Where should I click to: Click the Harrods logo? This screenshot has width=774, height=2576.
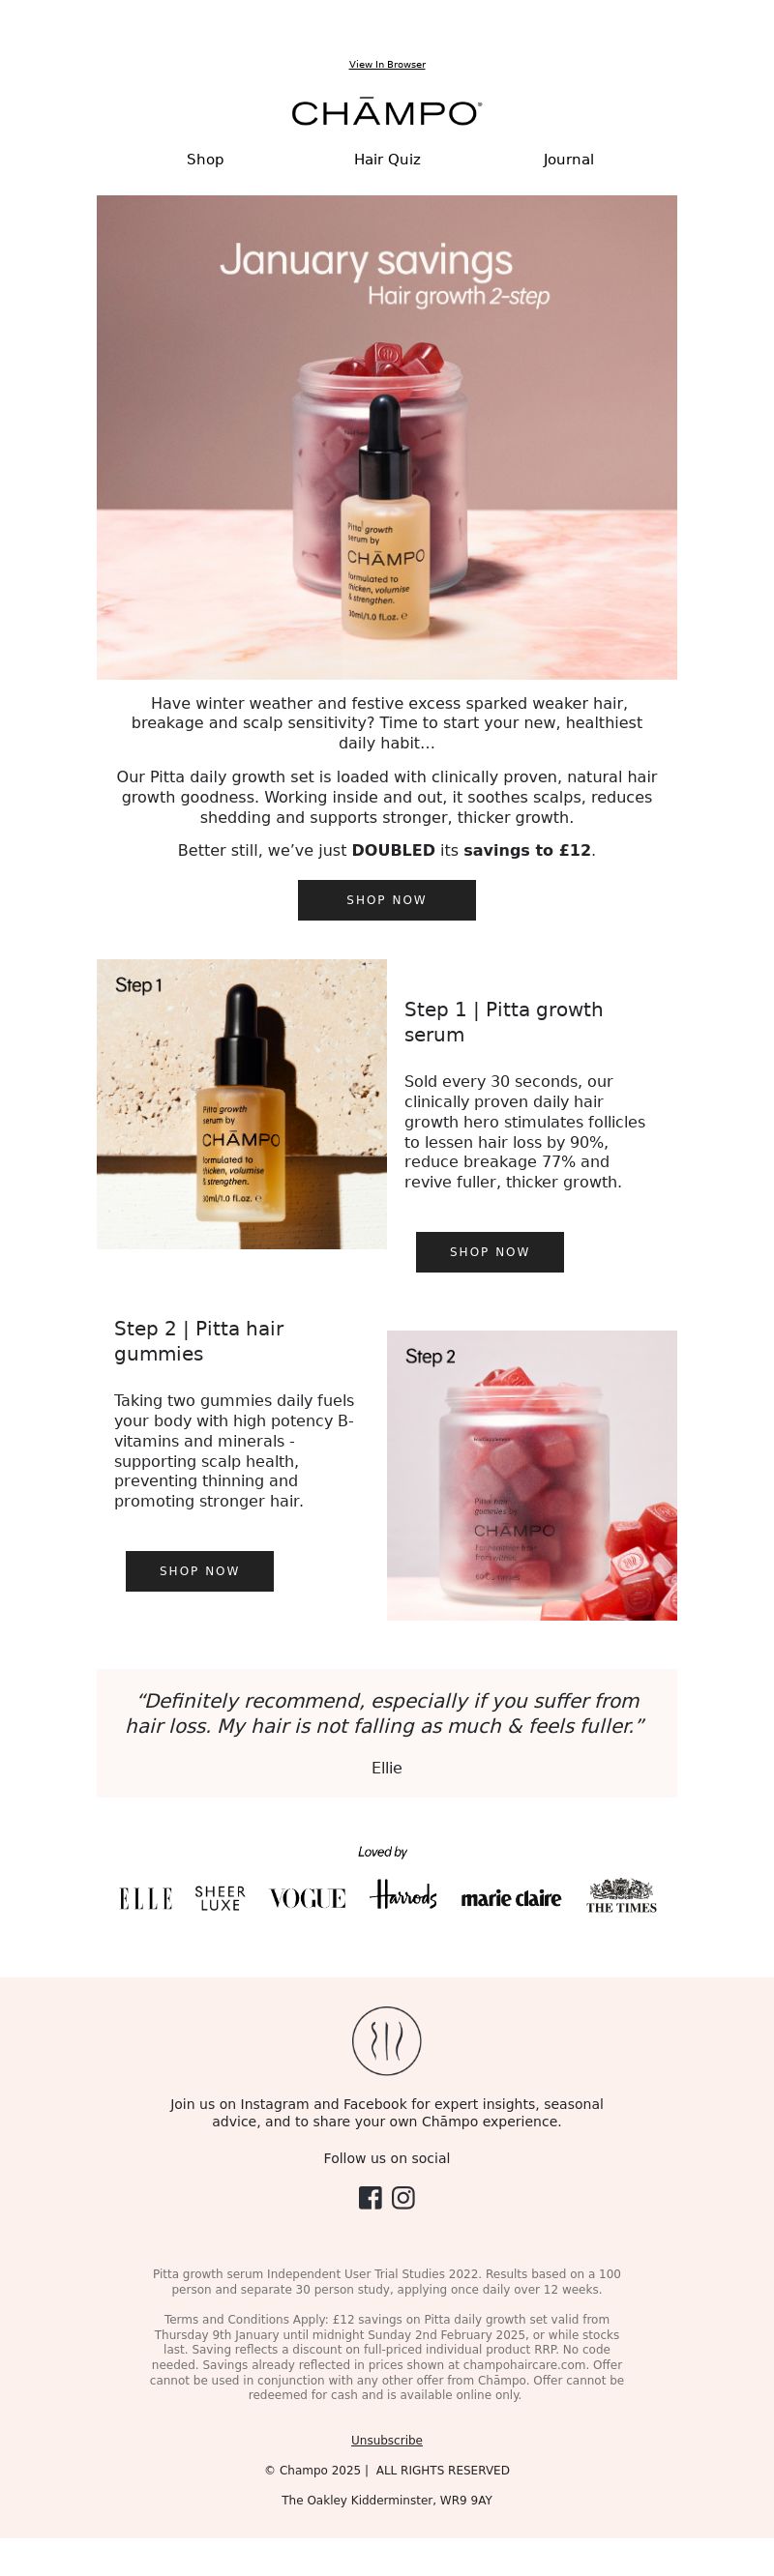(x=404, y=1894)
